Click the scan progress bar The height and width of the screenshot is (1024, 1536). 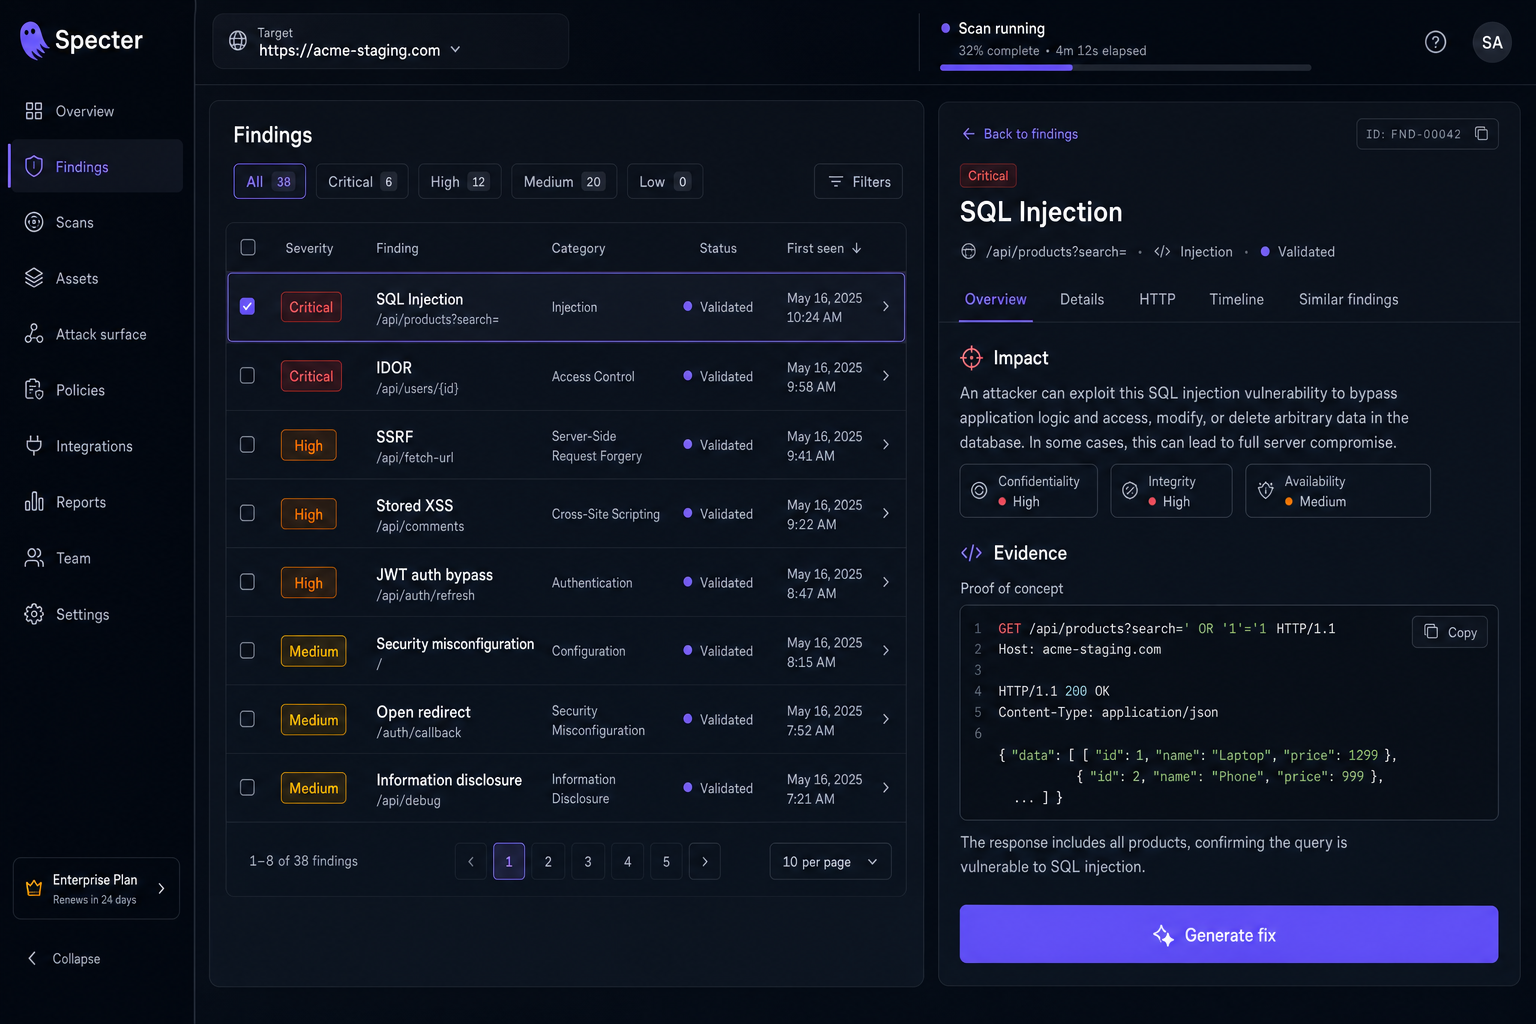pyautogui.click(x=1125, y=68)
